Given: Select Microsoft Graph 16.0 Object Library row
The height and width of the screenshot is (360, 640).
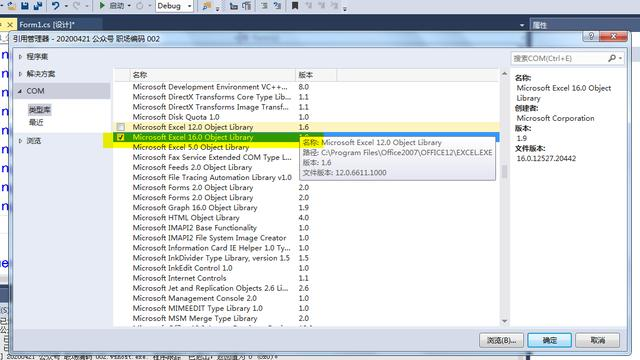Looking at the screenshot, I should click(x=306, y=208).
